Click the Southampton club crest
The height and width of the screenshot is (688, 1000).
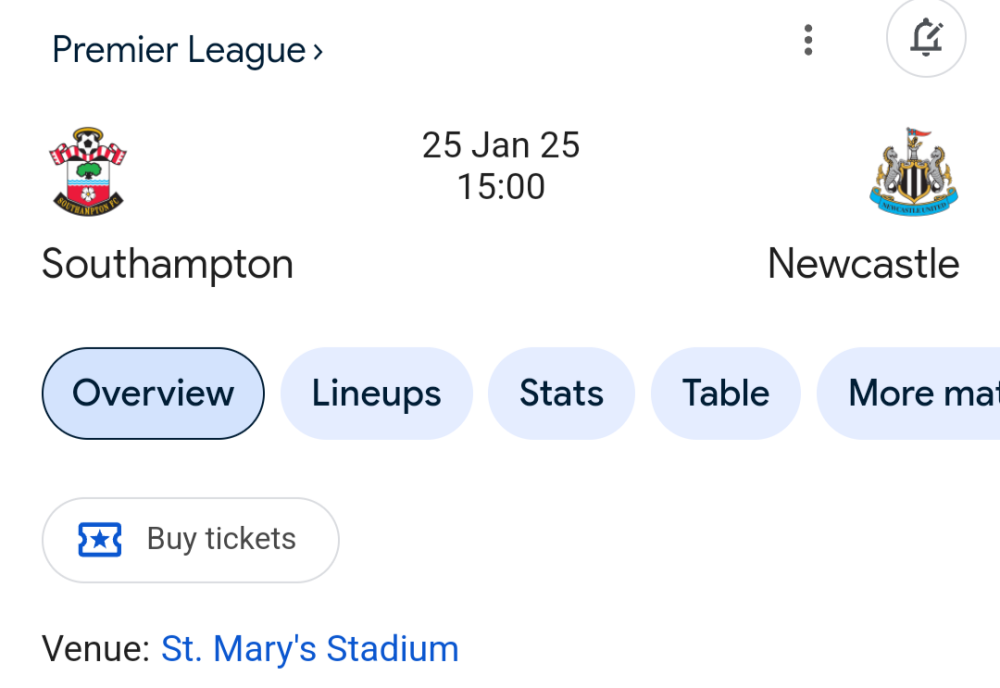tap(88, 172)
